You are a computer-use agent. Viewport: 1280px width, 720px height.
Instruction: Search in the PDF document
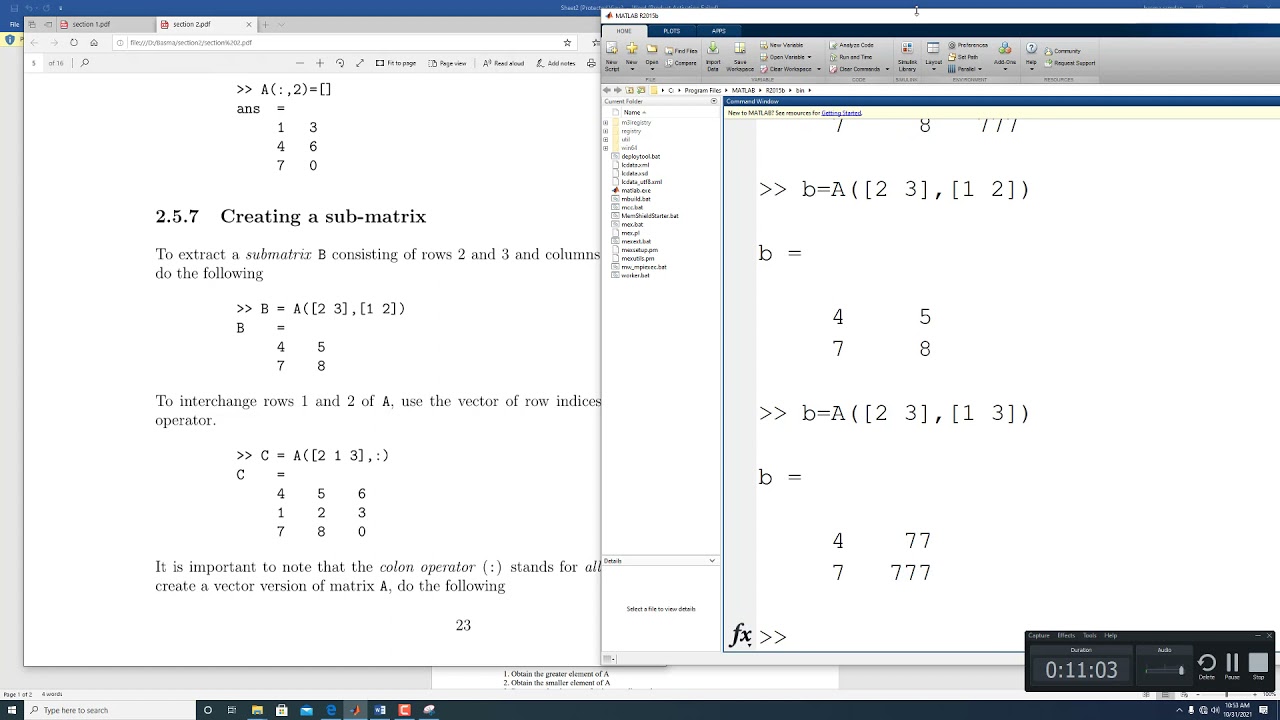coord(85,63)
